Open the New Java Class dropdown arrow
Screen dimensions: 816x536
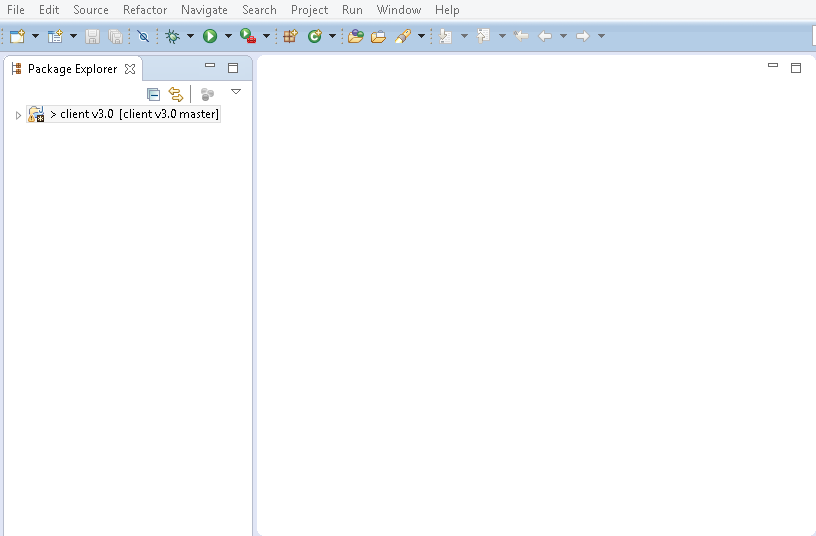point(333,36)
